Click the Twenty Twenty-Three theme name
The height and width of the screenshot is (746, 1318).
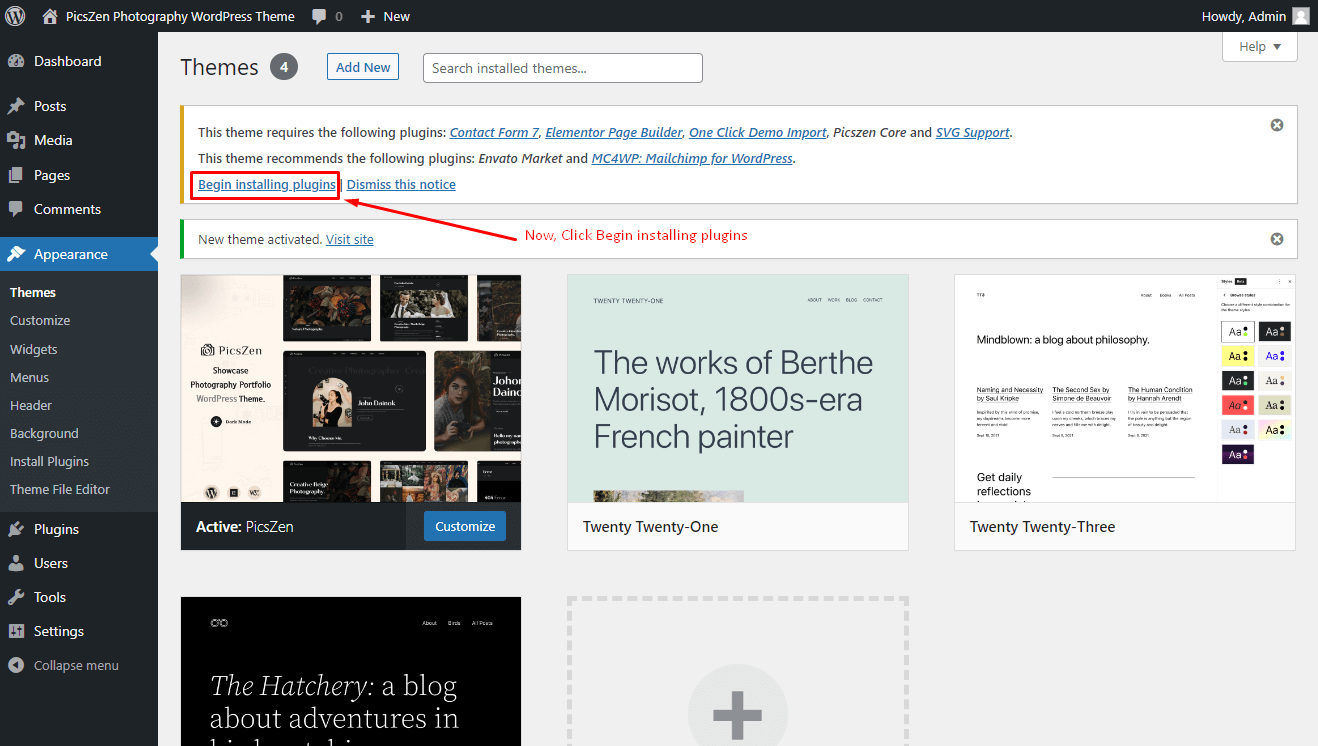click(1042, 527)
